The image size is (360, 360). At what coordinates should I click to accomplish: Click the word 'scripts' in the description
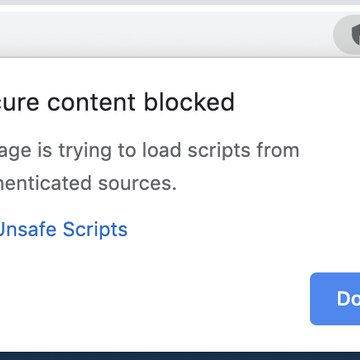[x=219, y=151]
